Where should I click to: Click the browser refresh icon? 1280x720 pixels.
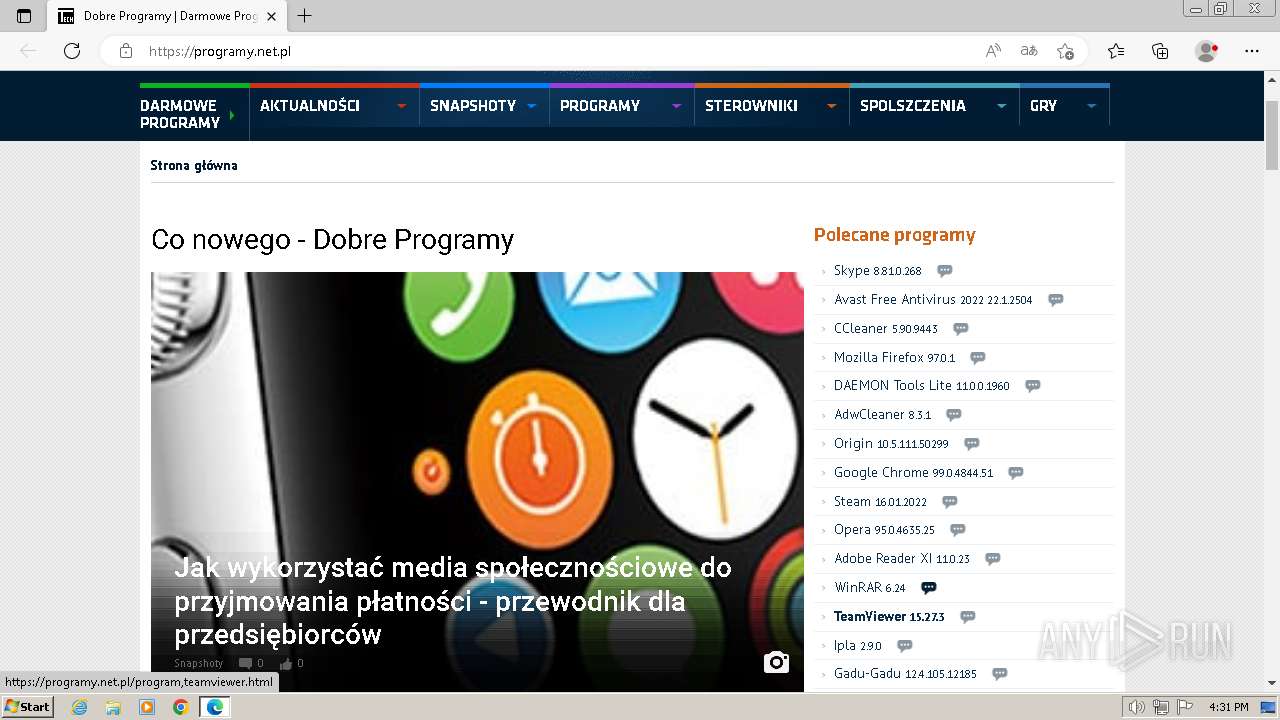click(x=72, y=51)
